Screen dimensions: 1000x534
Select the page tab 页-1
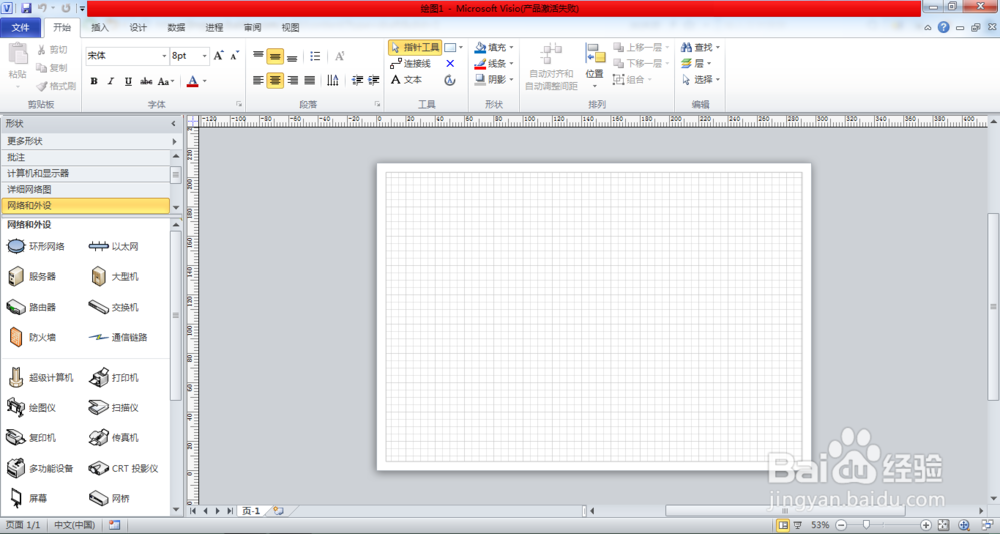(x=251, y=511)
